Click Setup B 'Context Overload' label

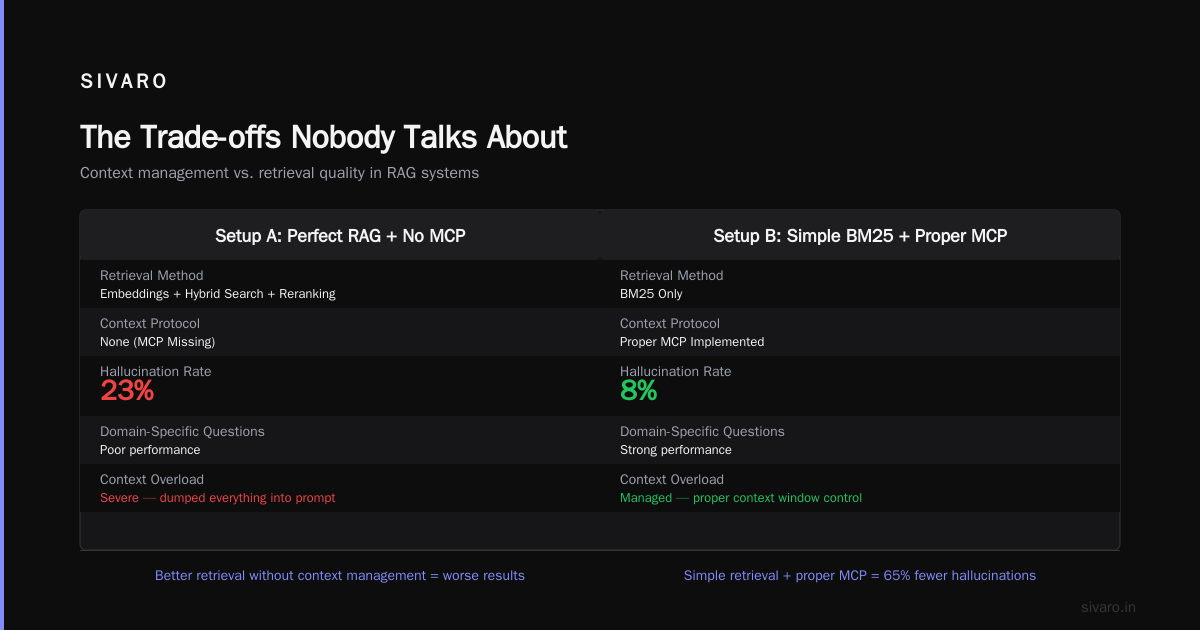tap(672, 479)
